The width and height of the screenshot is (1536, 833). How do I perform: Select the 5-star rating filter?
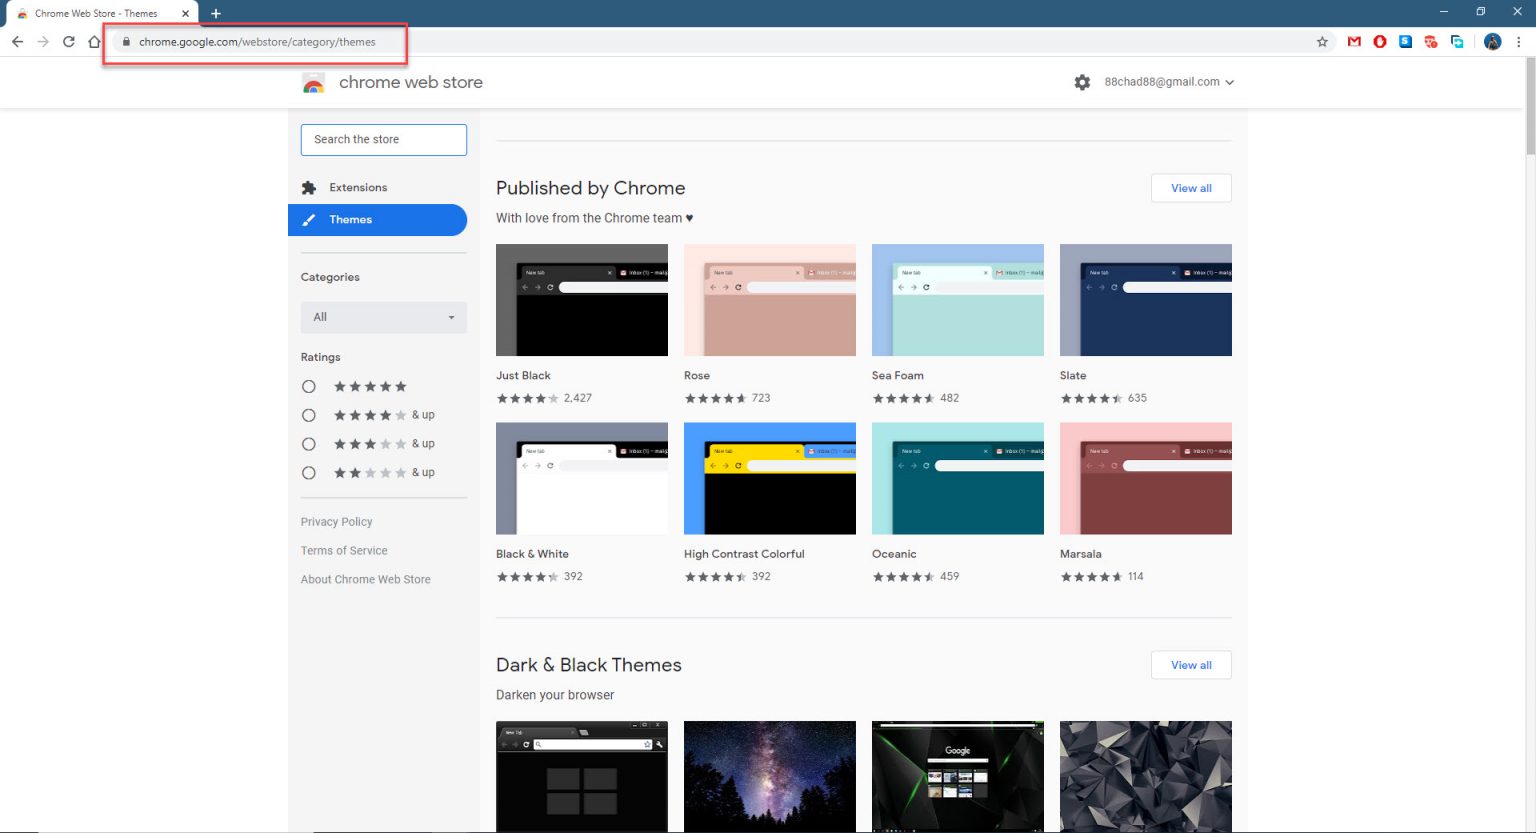[x=309, y=387]
